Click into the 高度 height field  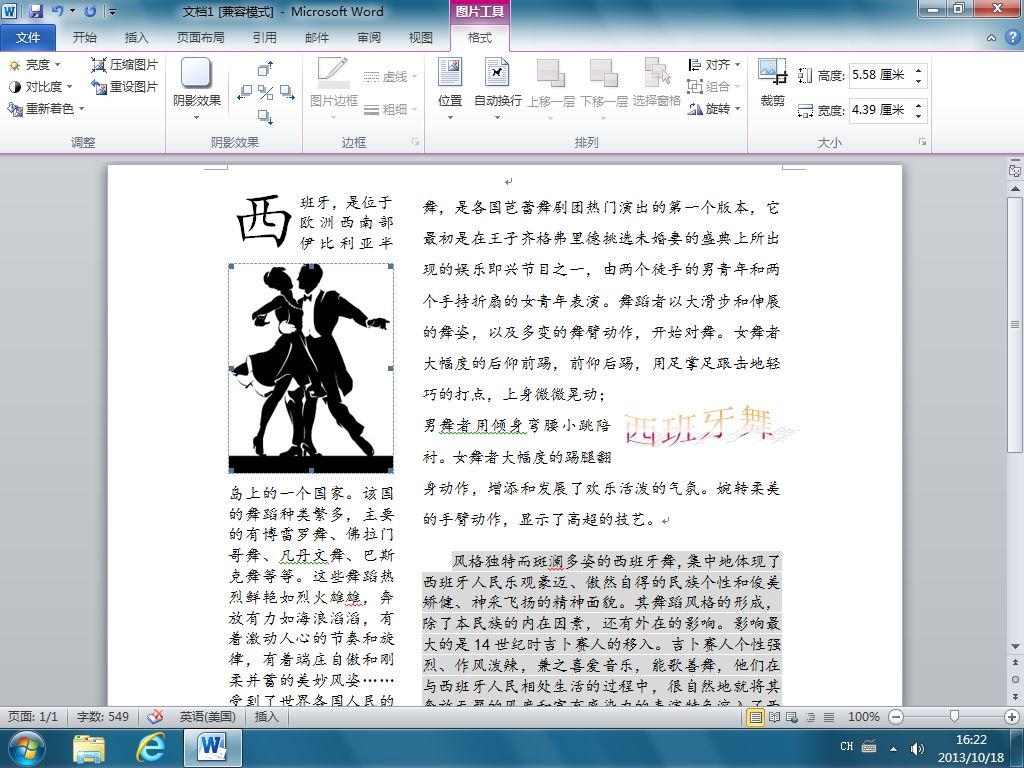(880, 75)
